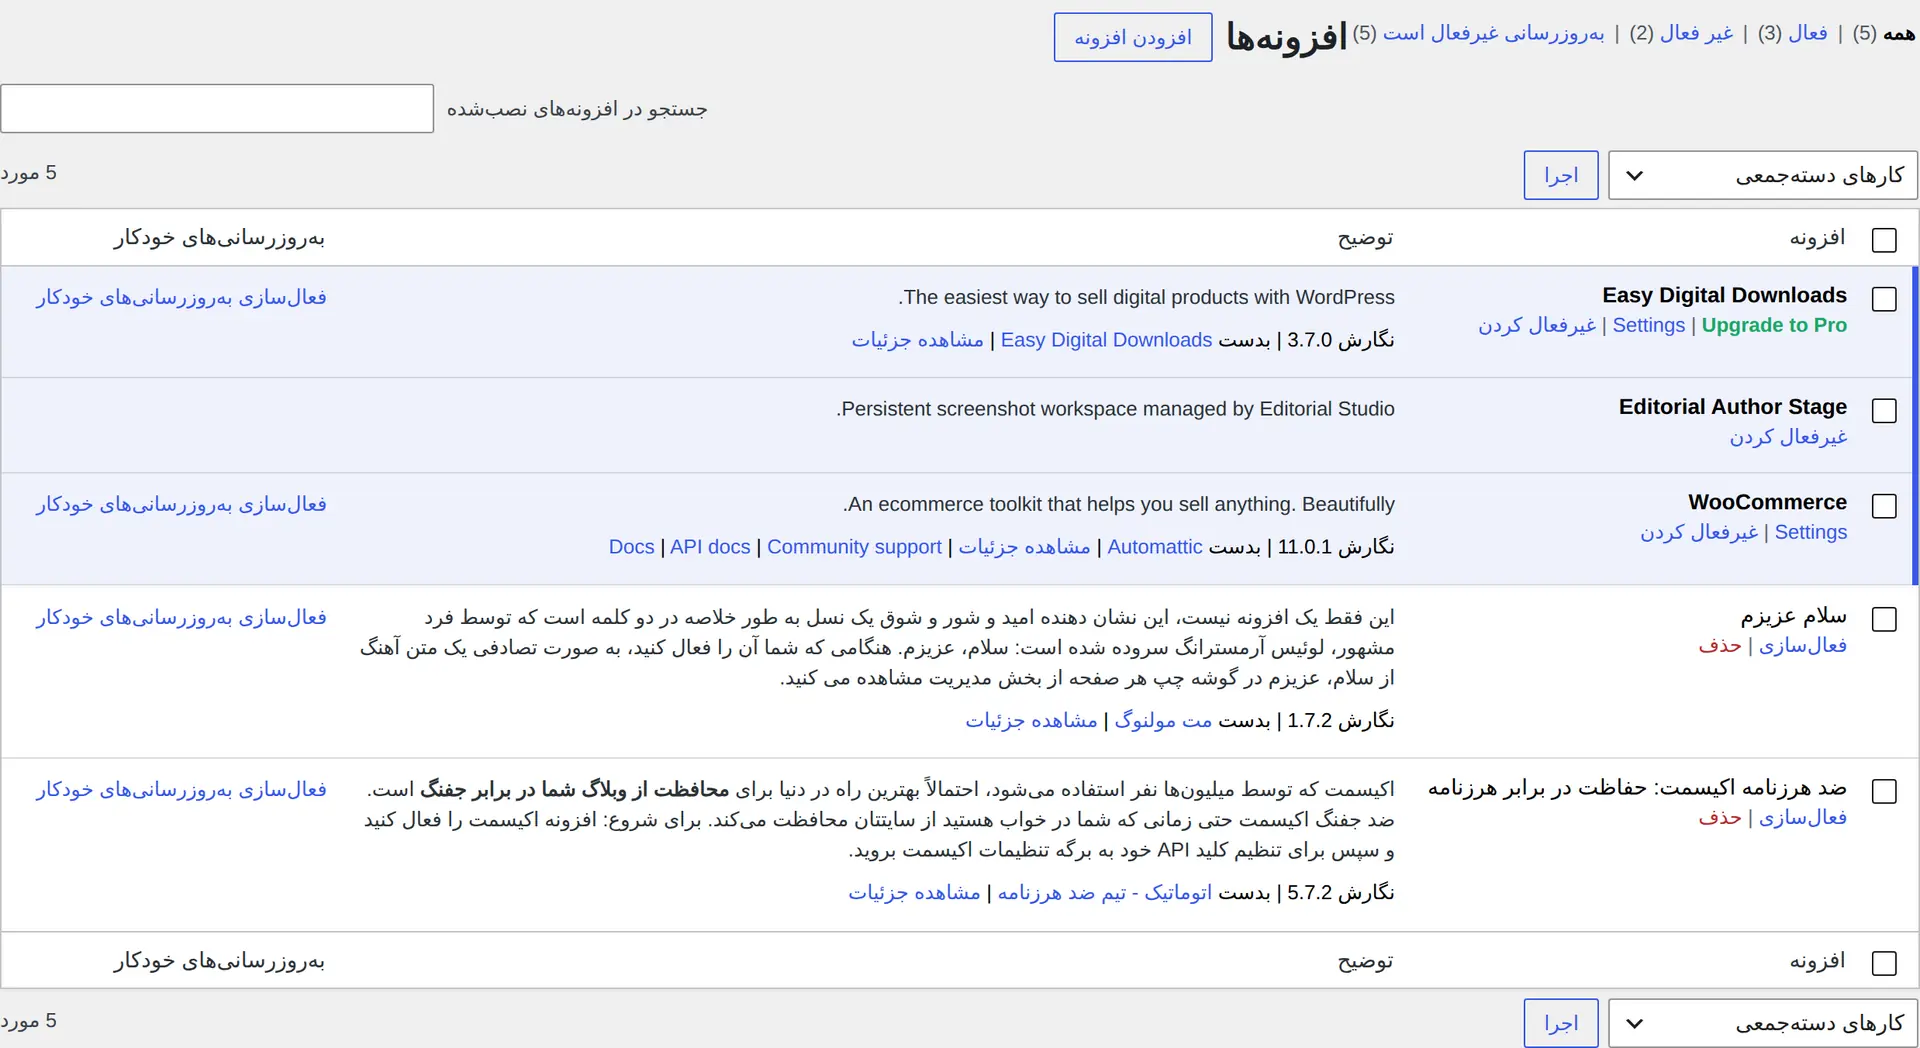Image resolution: width=1920 pixels, height=1048 pixels.
Task: View details (مشاهده جزئیات) for Akismet plugin
Action: 915,893
